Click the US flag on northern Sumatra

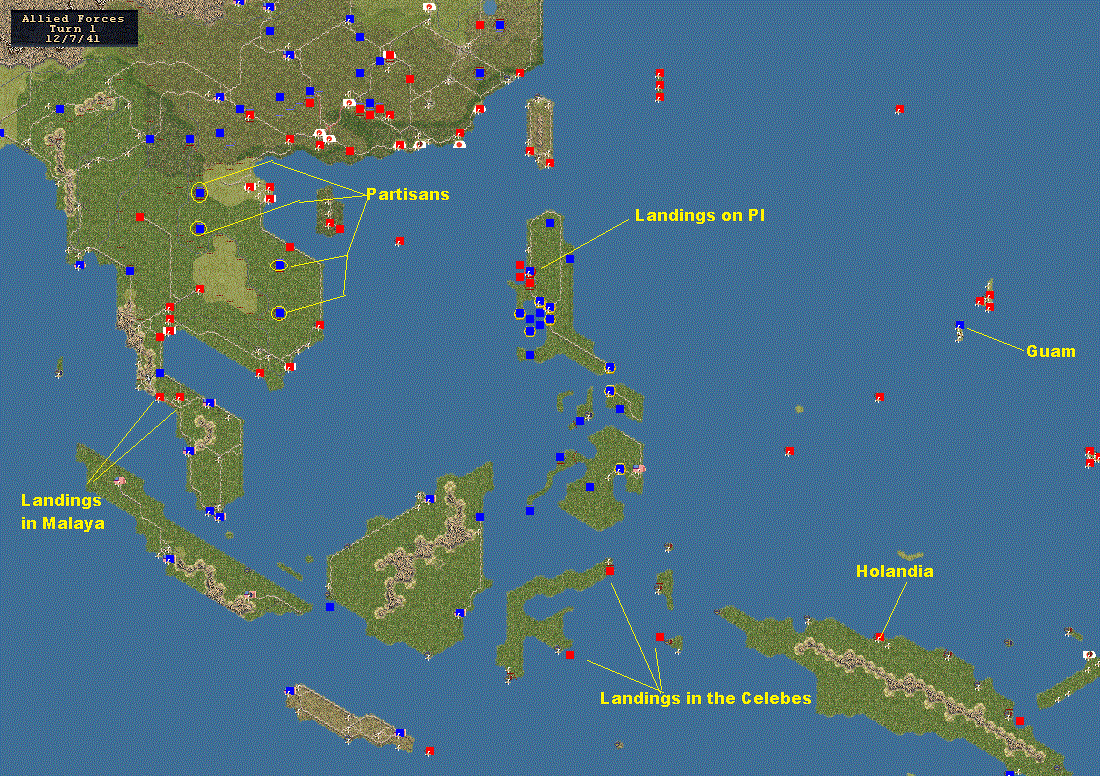119,481
